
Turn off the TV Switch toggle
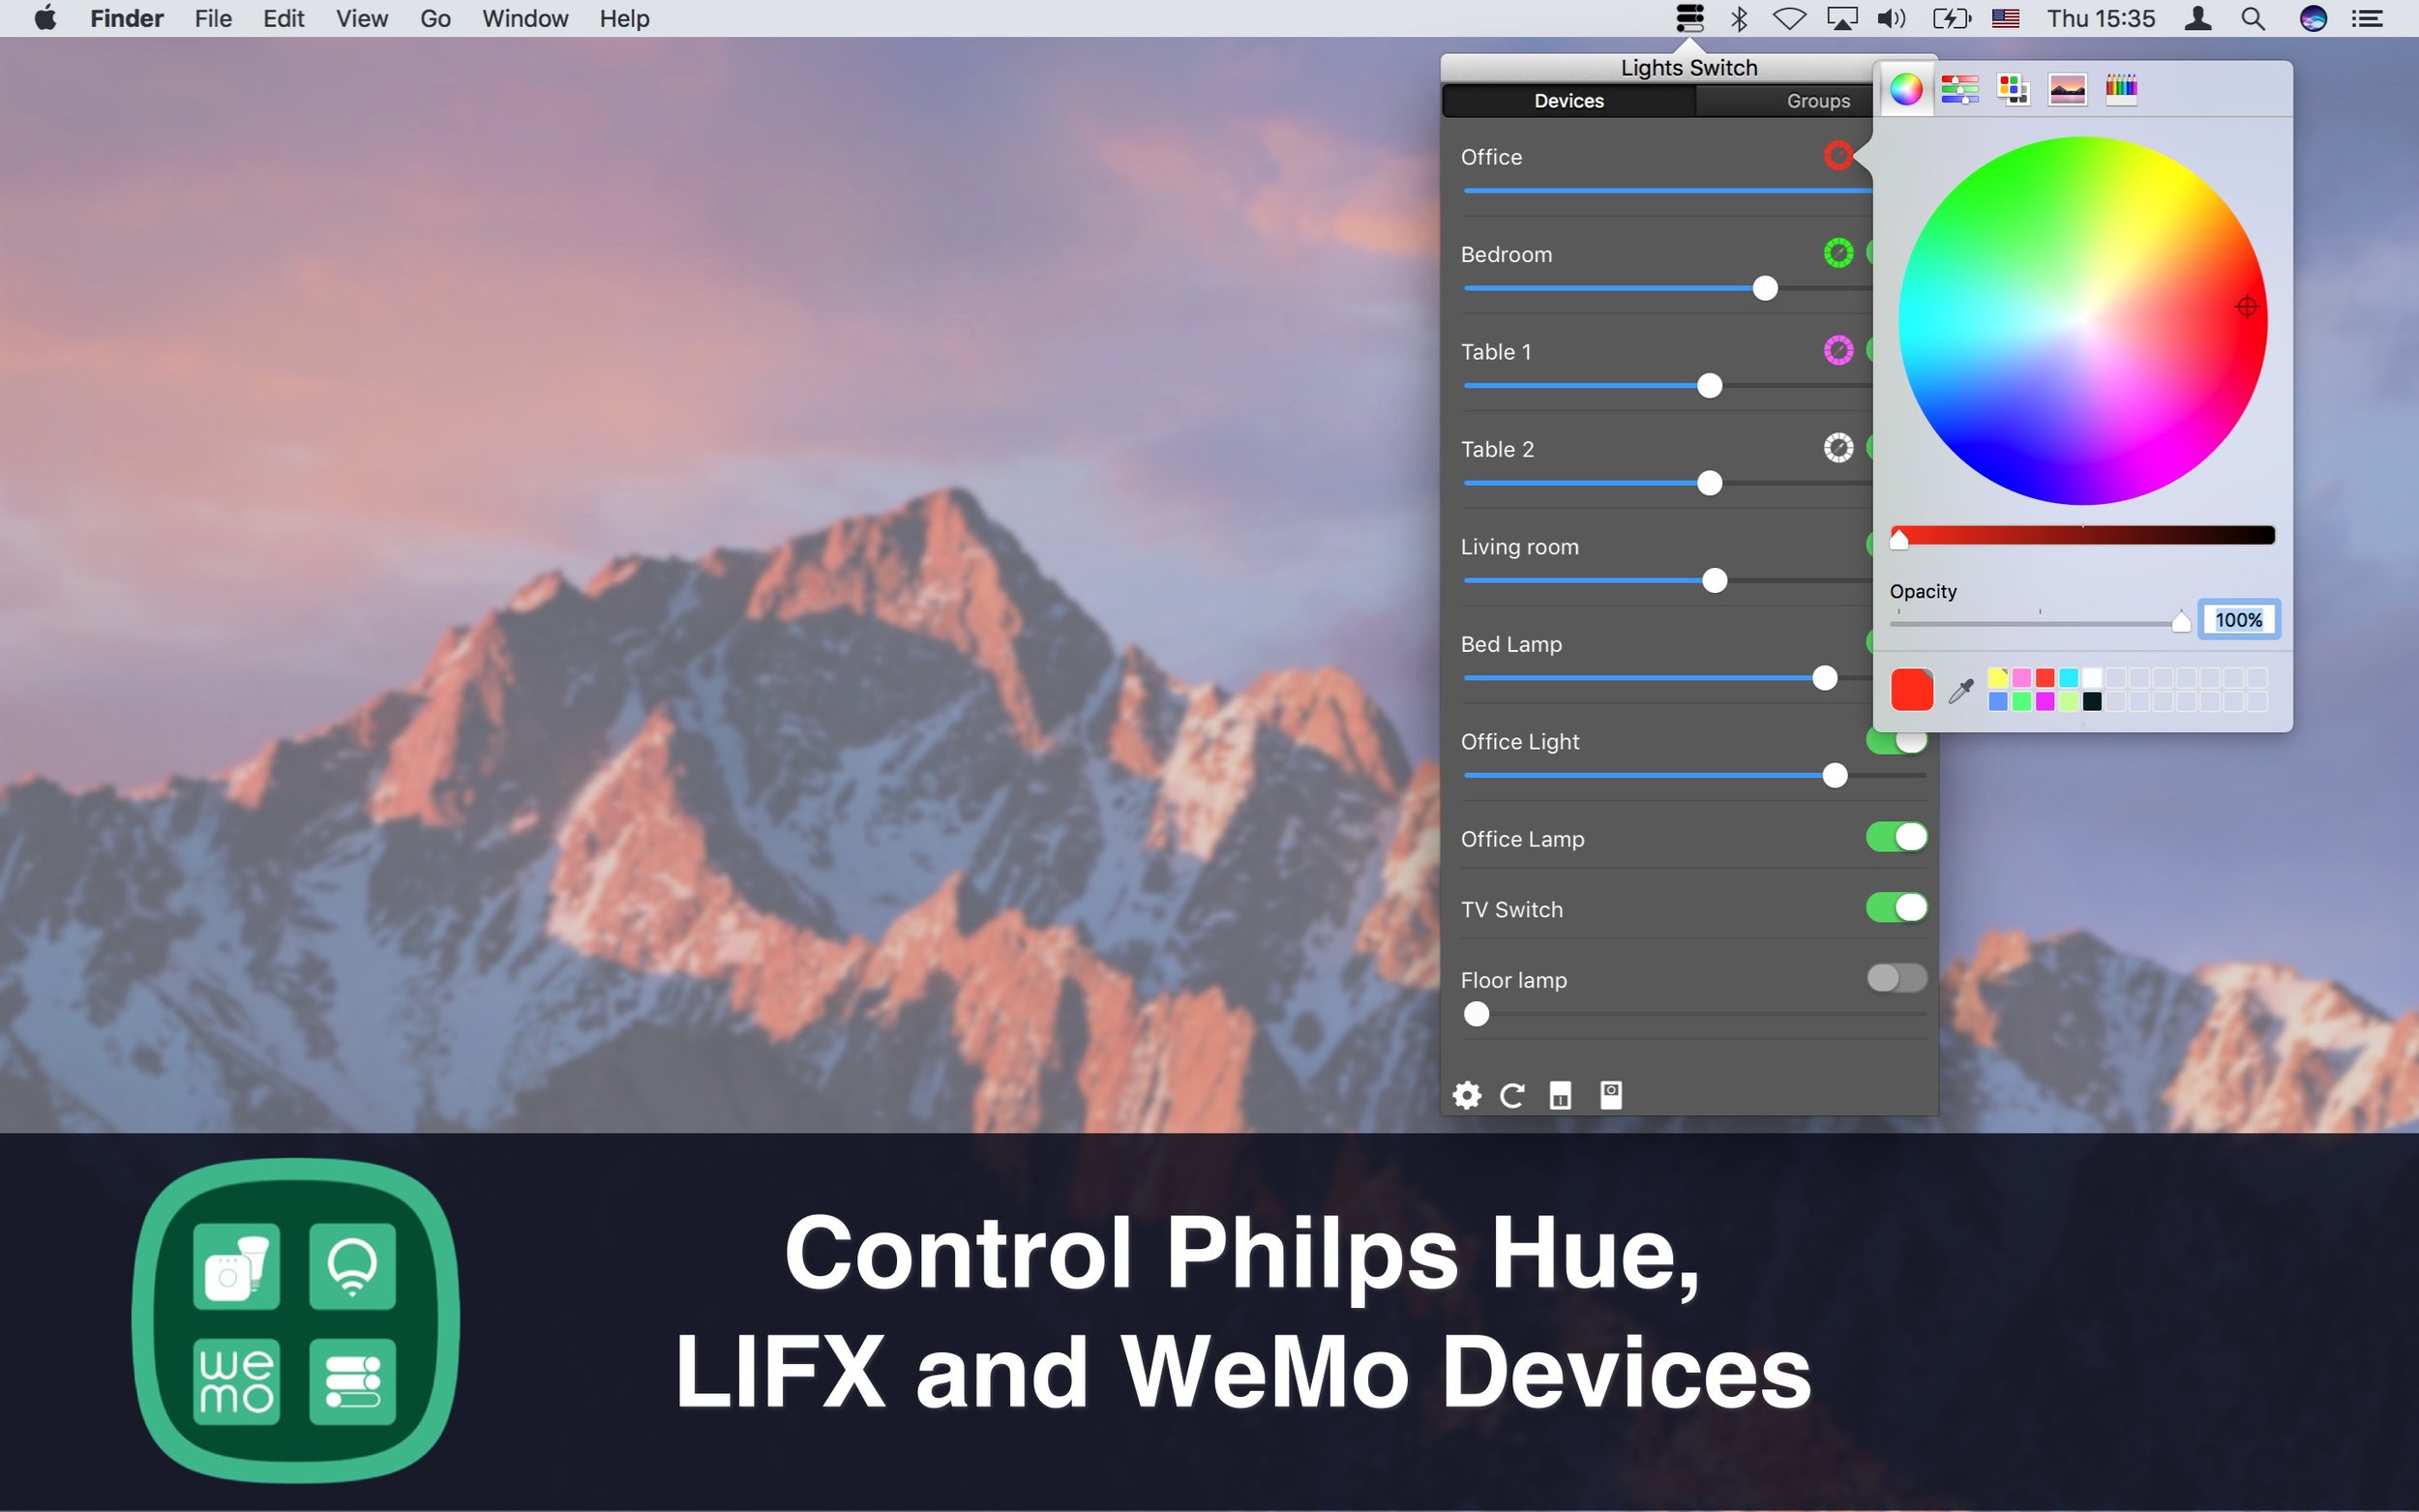[1896, 908]
